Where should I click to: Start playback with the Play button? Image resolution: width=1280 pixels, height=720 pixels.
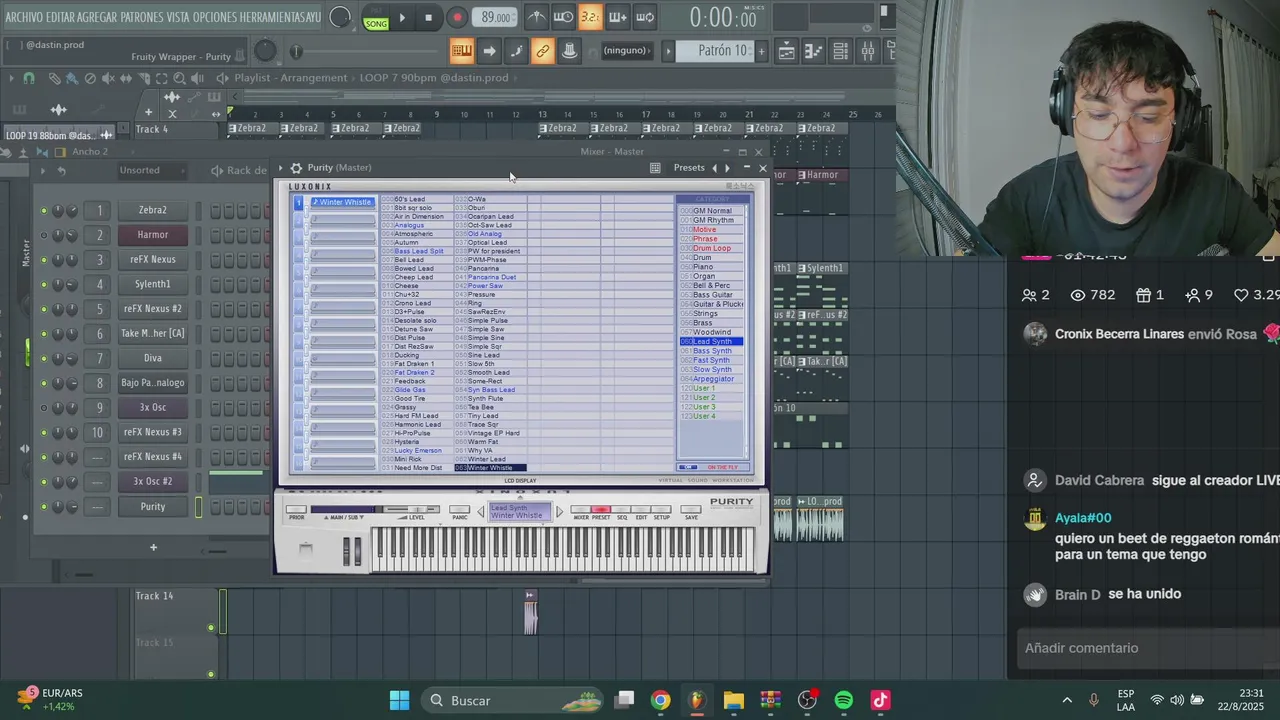tap(402, 17)
